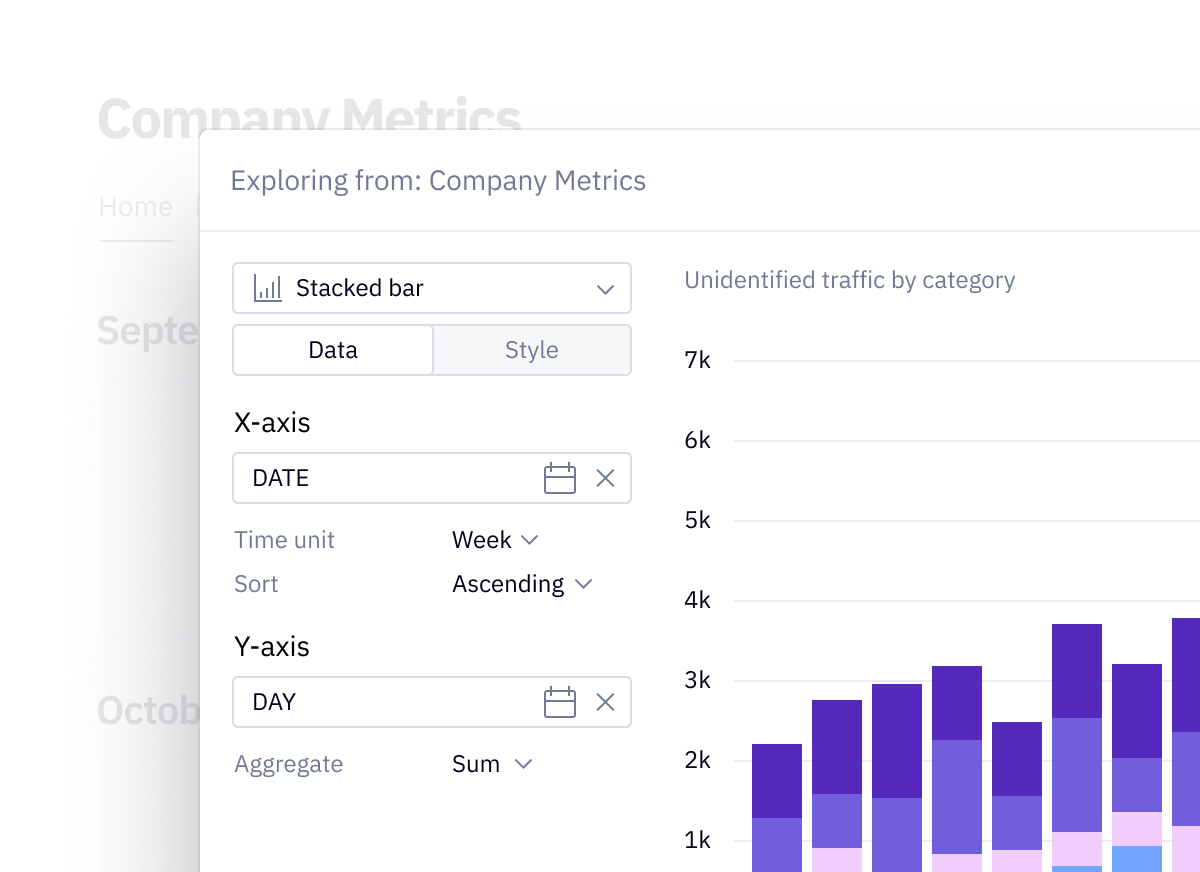This screenshot has width=1200, height=872.
Task: Click the chevron on the chart type selector
Action: [605, 288]
